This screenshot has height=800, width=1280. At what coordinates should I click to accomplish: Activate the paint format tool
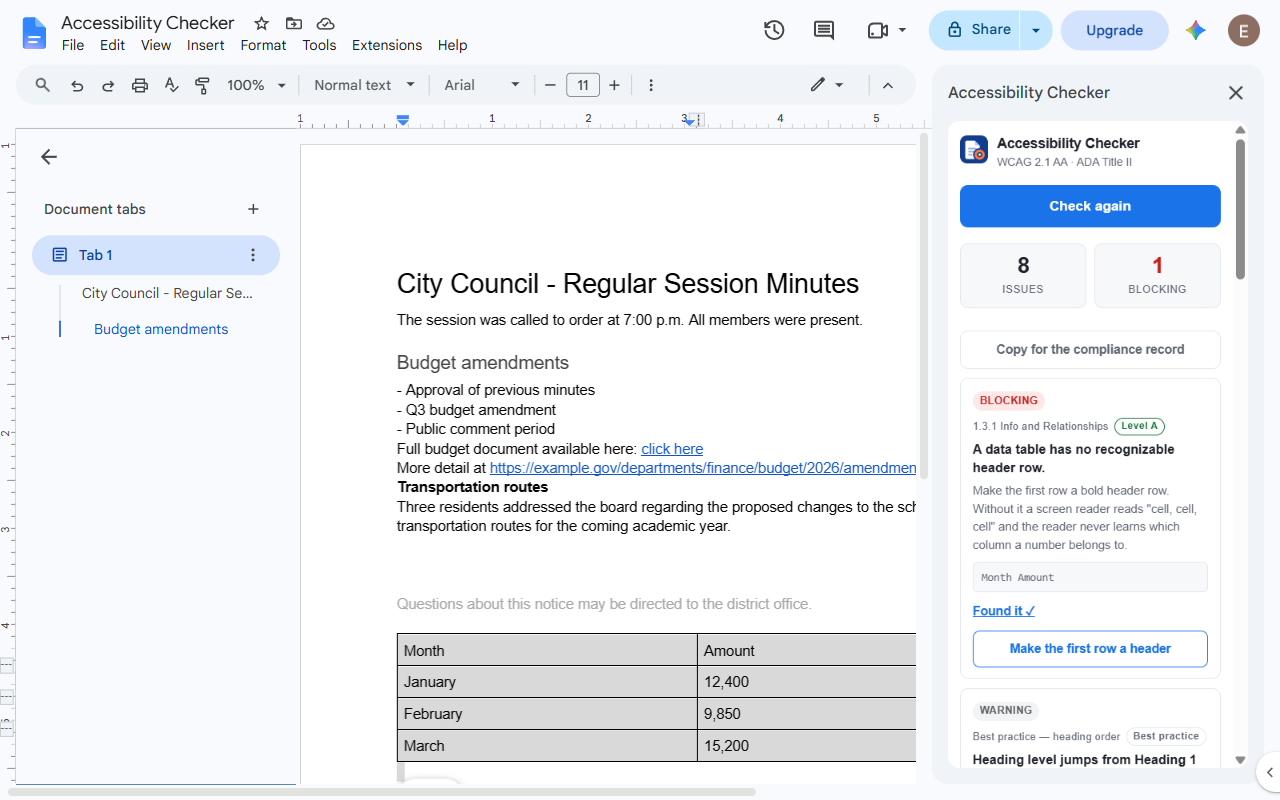202,85
